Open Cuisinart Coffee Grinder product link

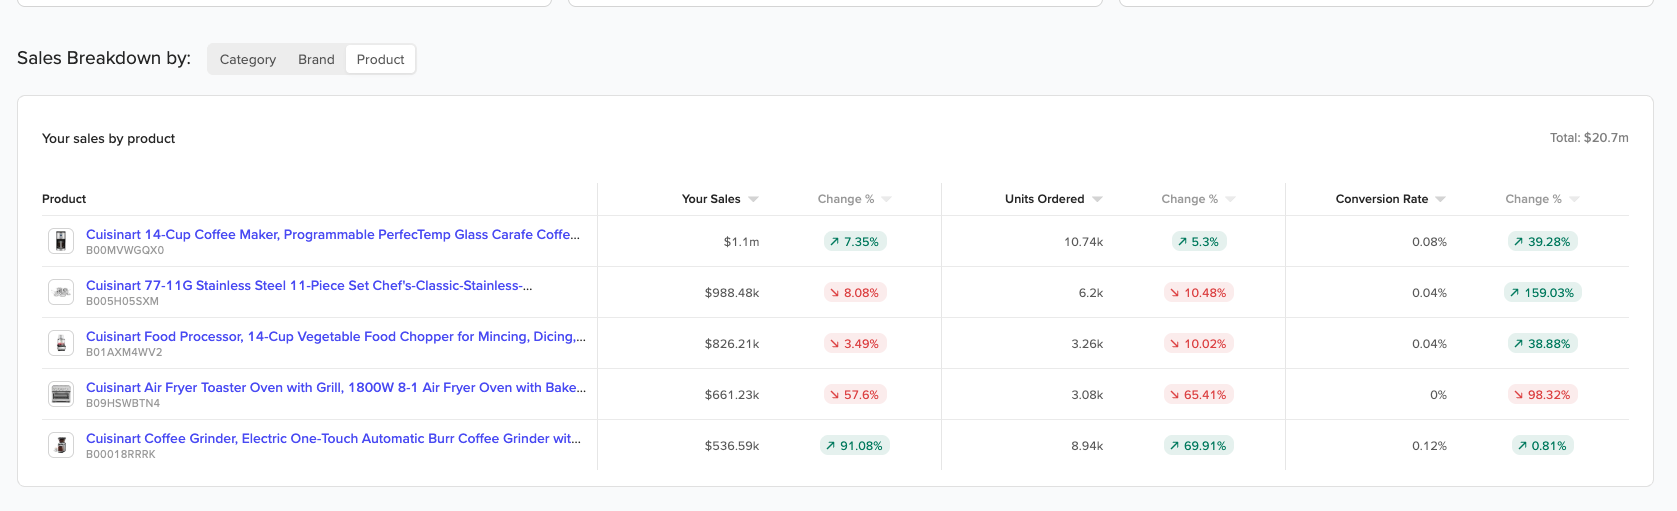pyautogui.click(x=333, y=439)
